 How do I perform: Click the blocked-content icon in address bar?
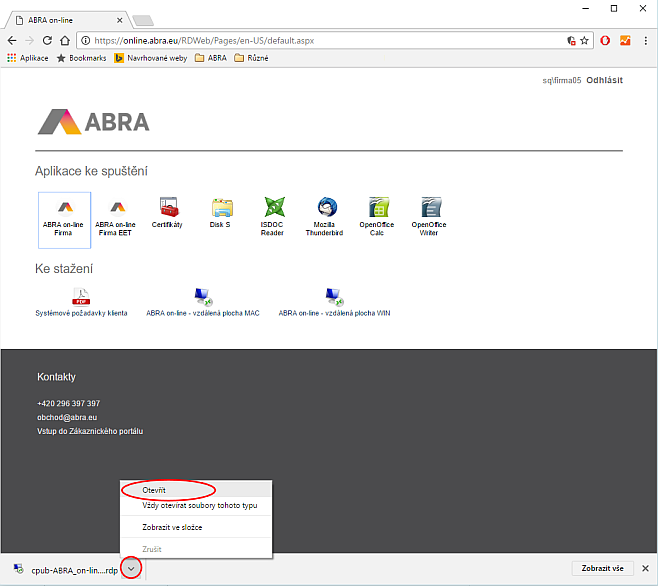tap(571, 40)
